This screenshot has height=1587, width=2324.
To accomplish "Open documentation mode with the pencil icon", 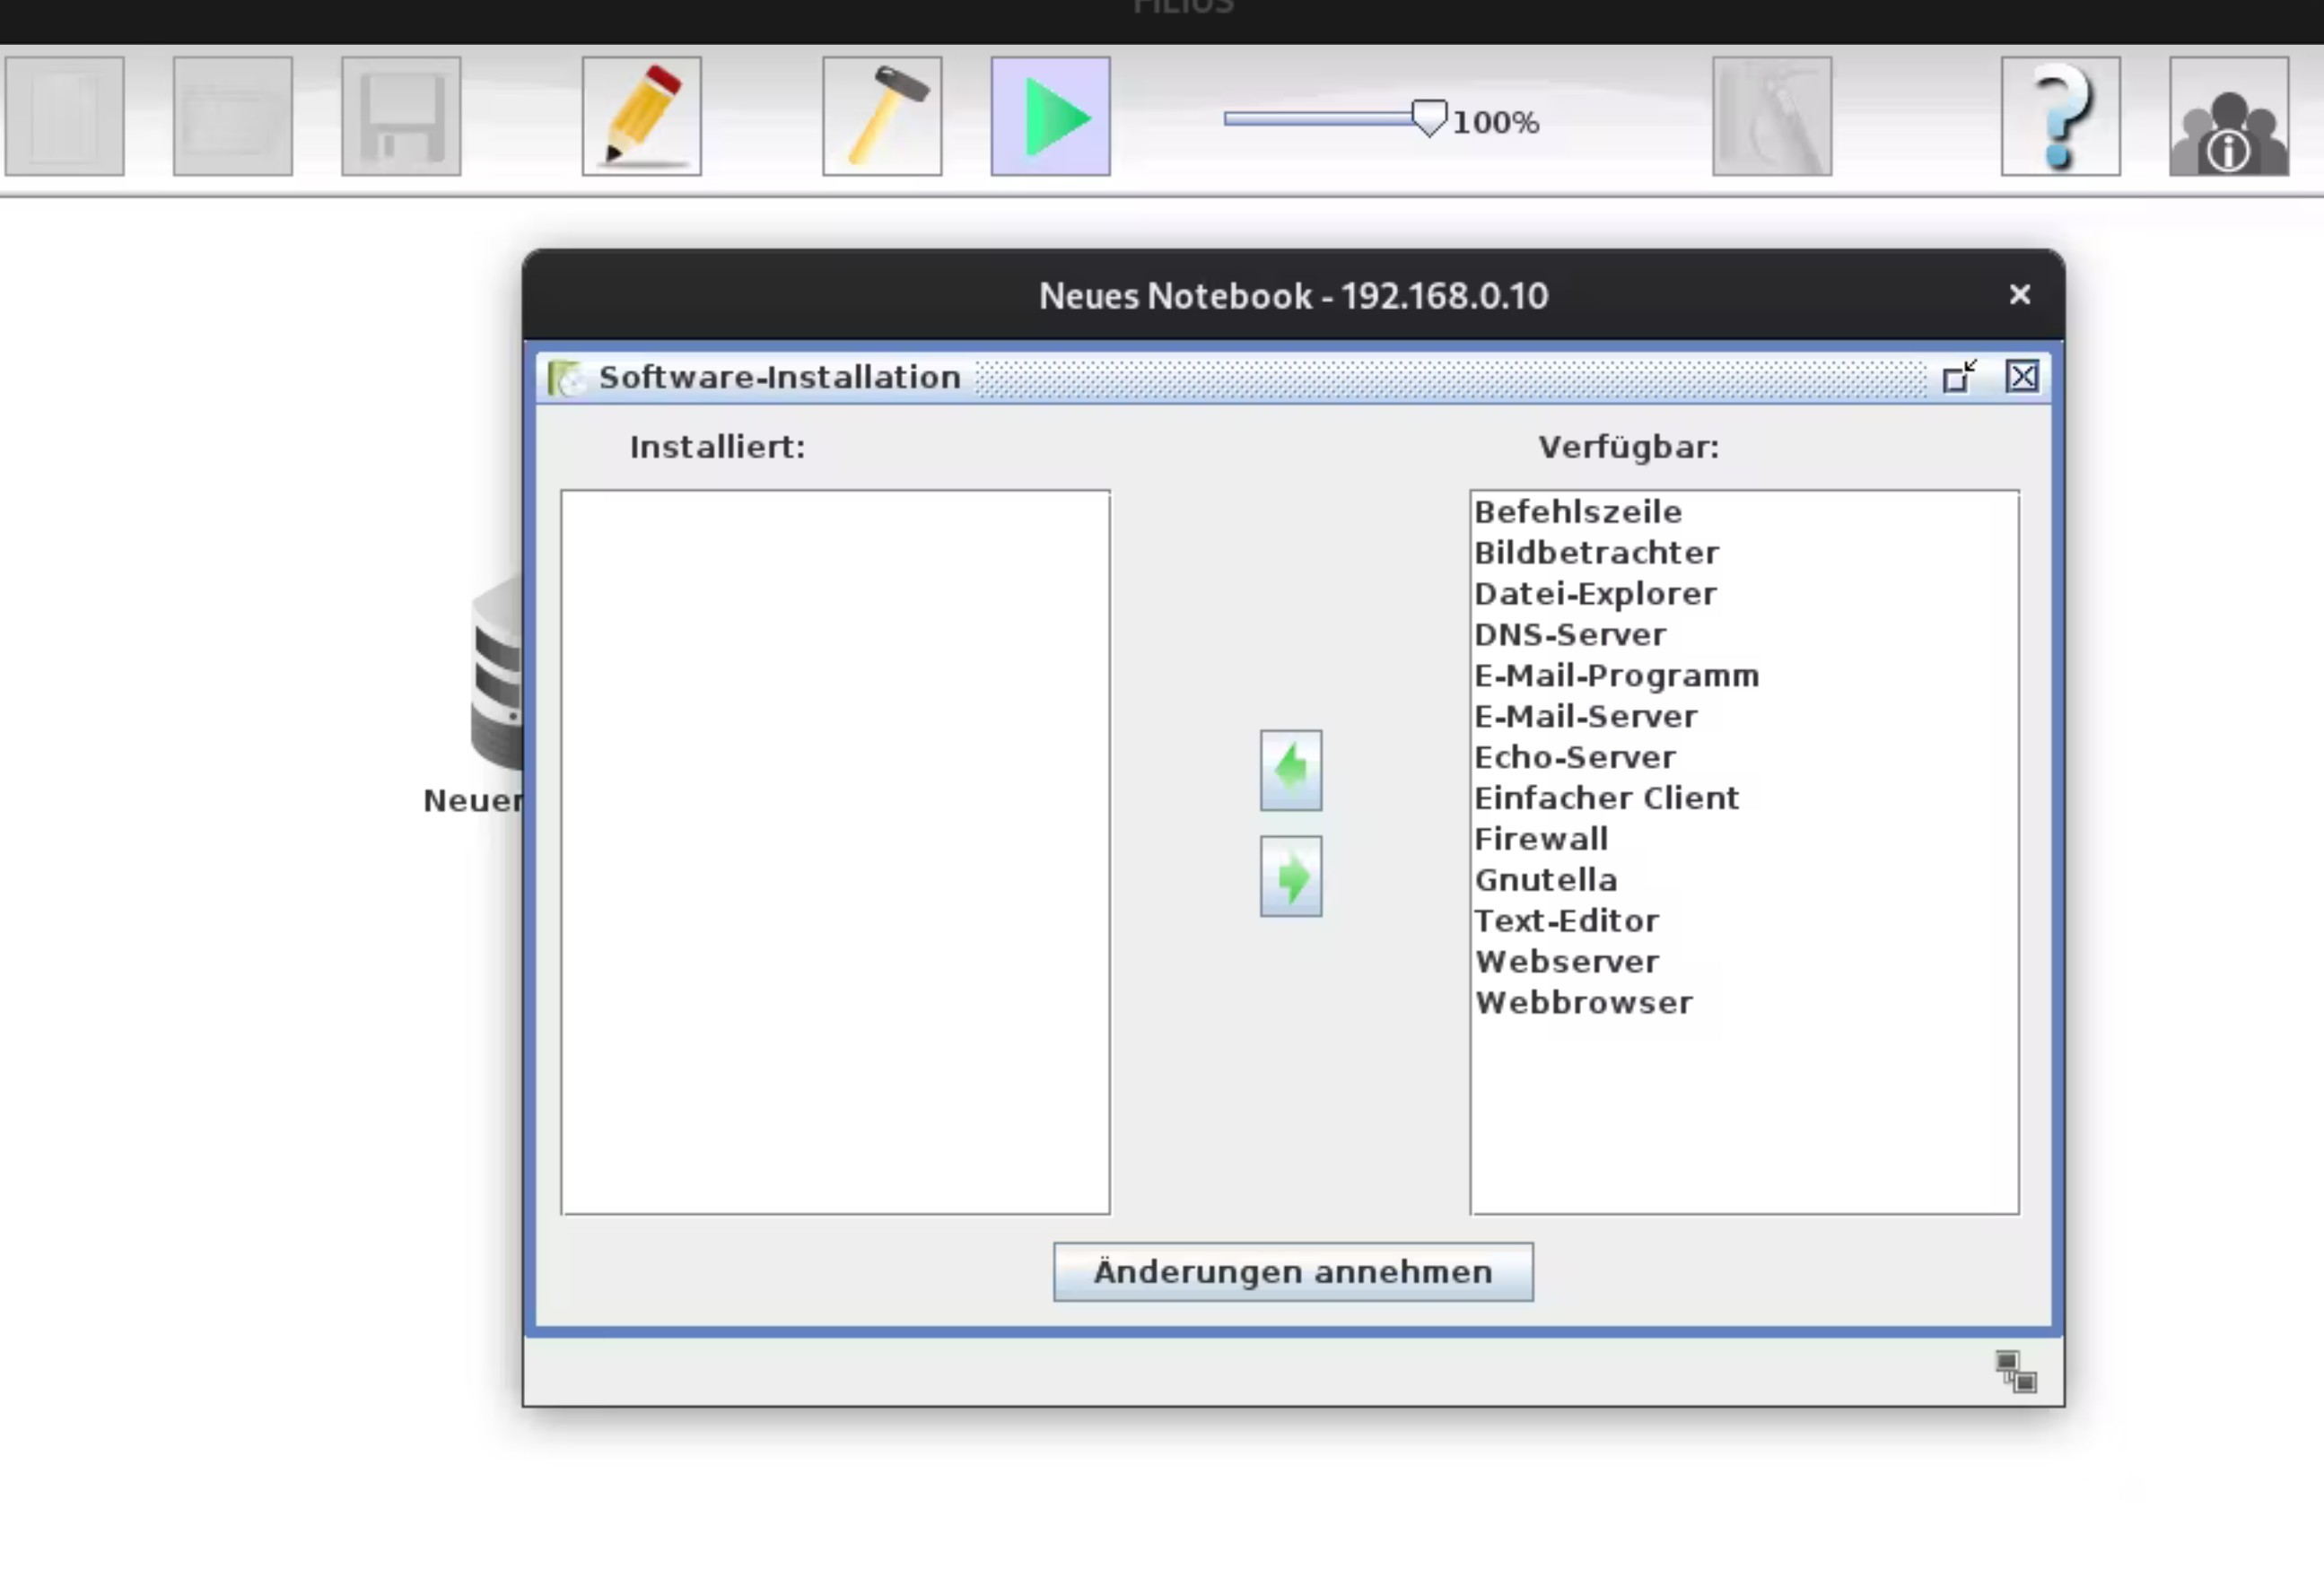I will point(641,116).
